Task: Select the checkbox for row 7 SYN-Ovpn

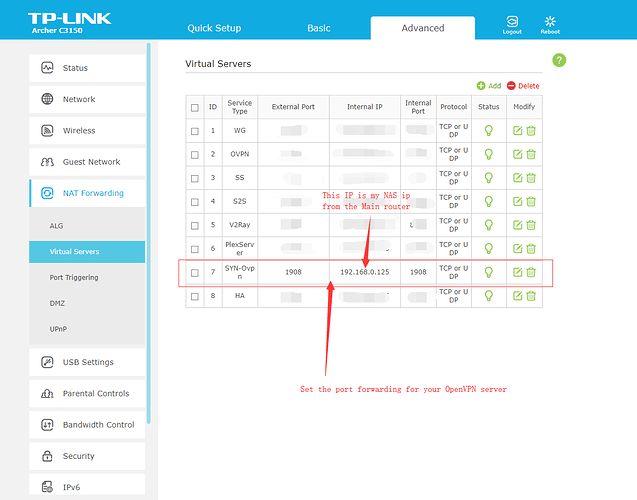Action: pyautogui.click(x=195, y=272)
